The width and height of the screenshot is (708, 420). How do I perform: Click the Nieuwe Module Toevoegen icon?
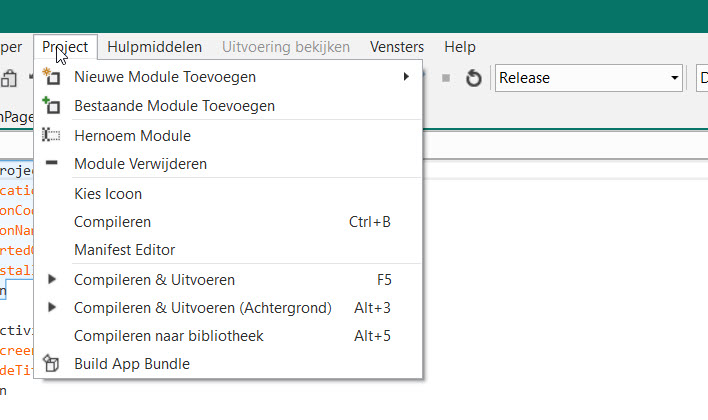tap(52, 77)
